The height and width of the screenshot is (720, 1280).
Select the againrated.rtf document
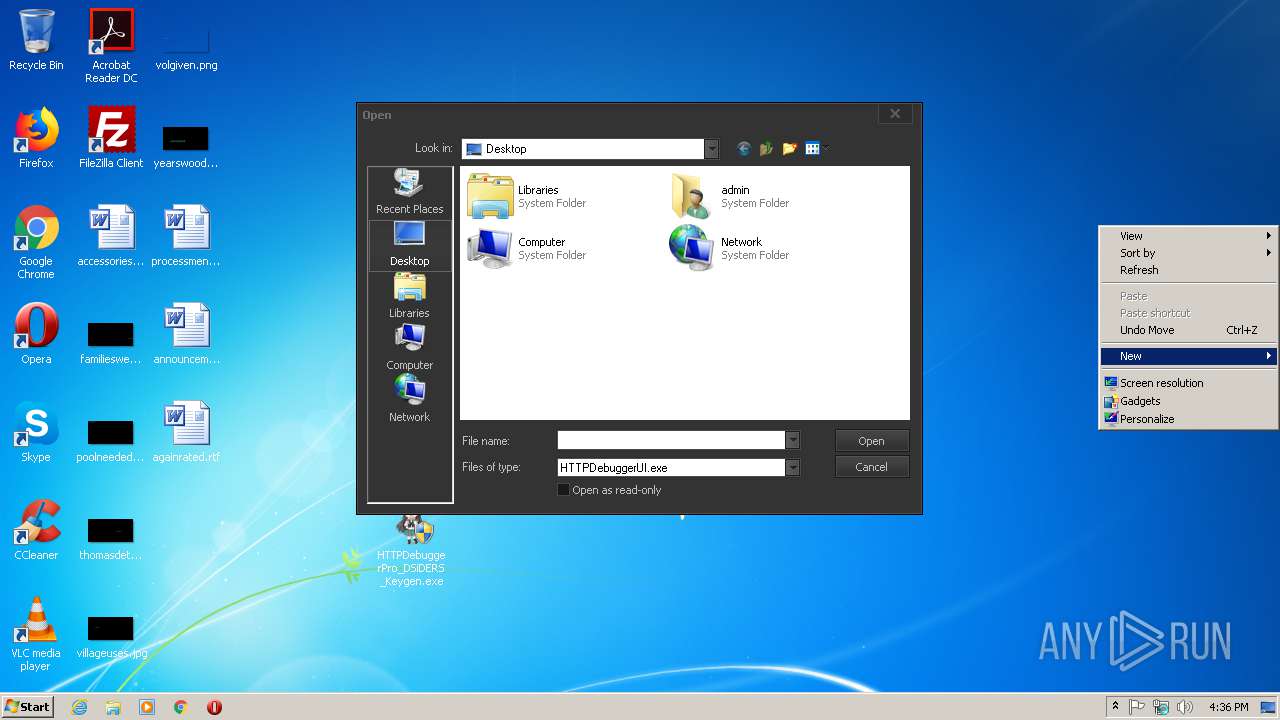tap(186, 432)
